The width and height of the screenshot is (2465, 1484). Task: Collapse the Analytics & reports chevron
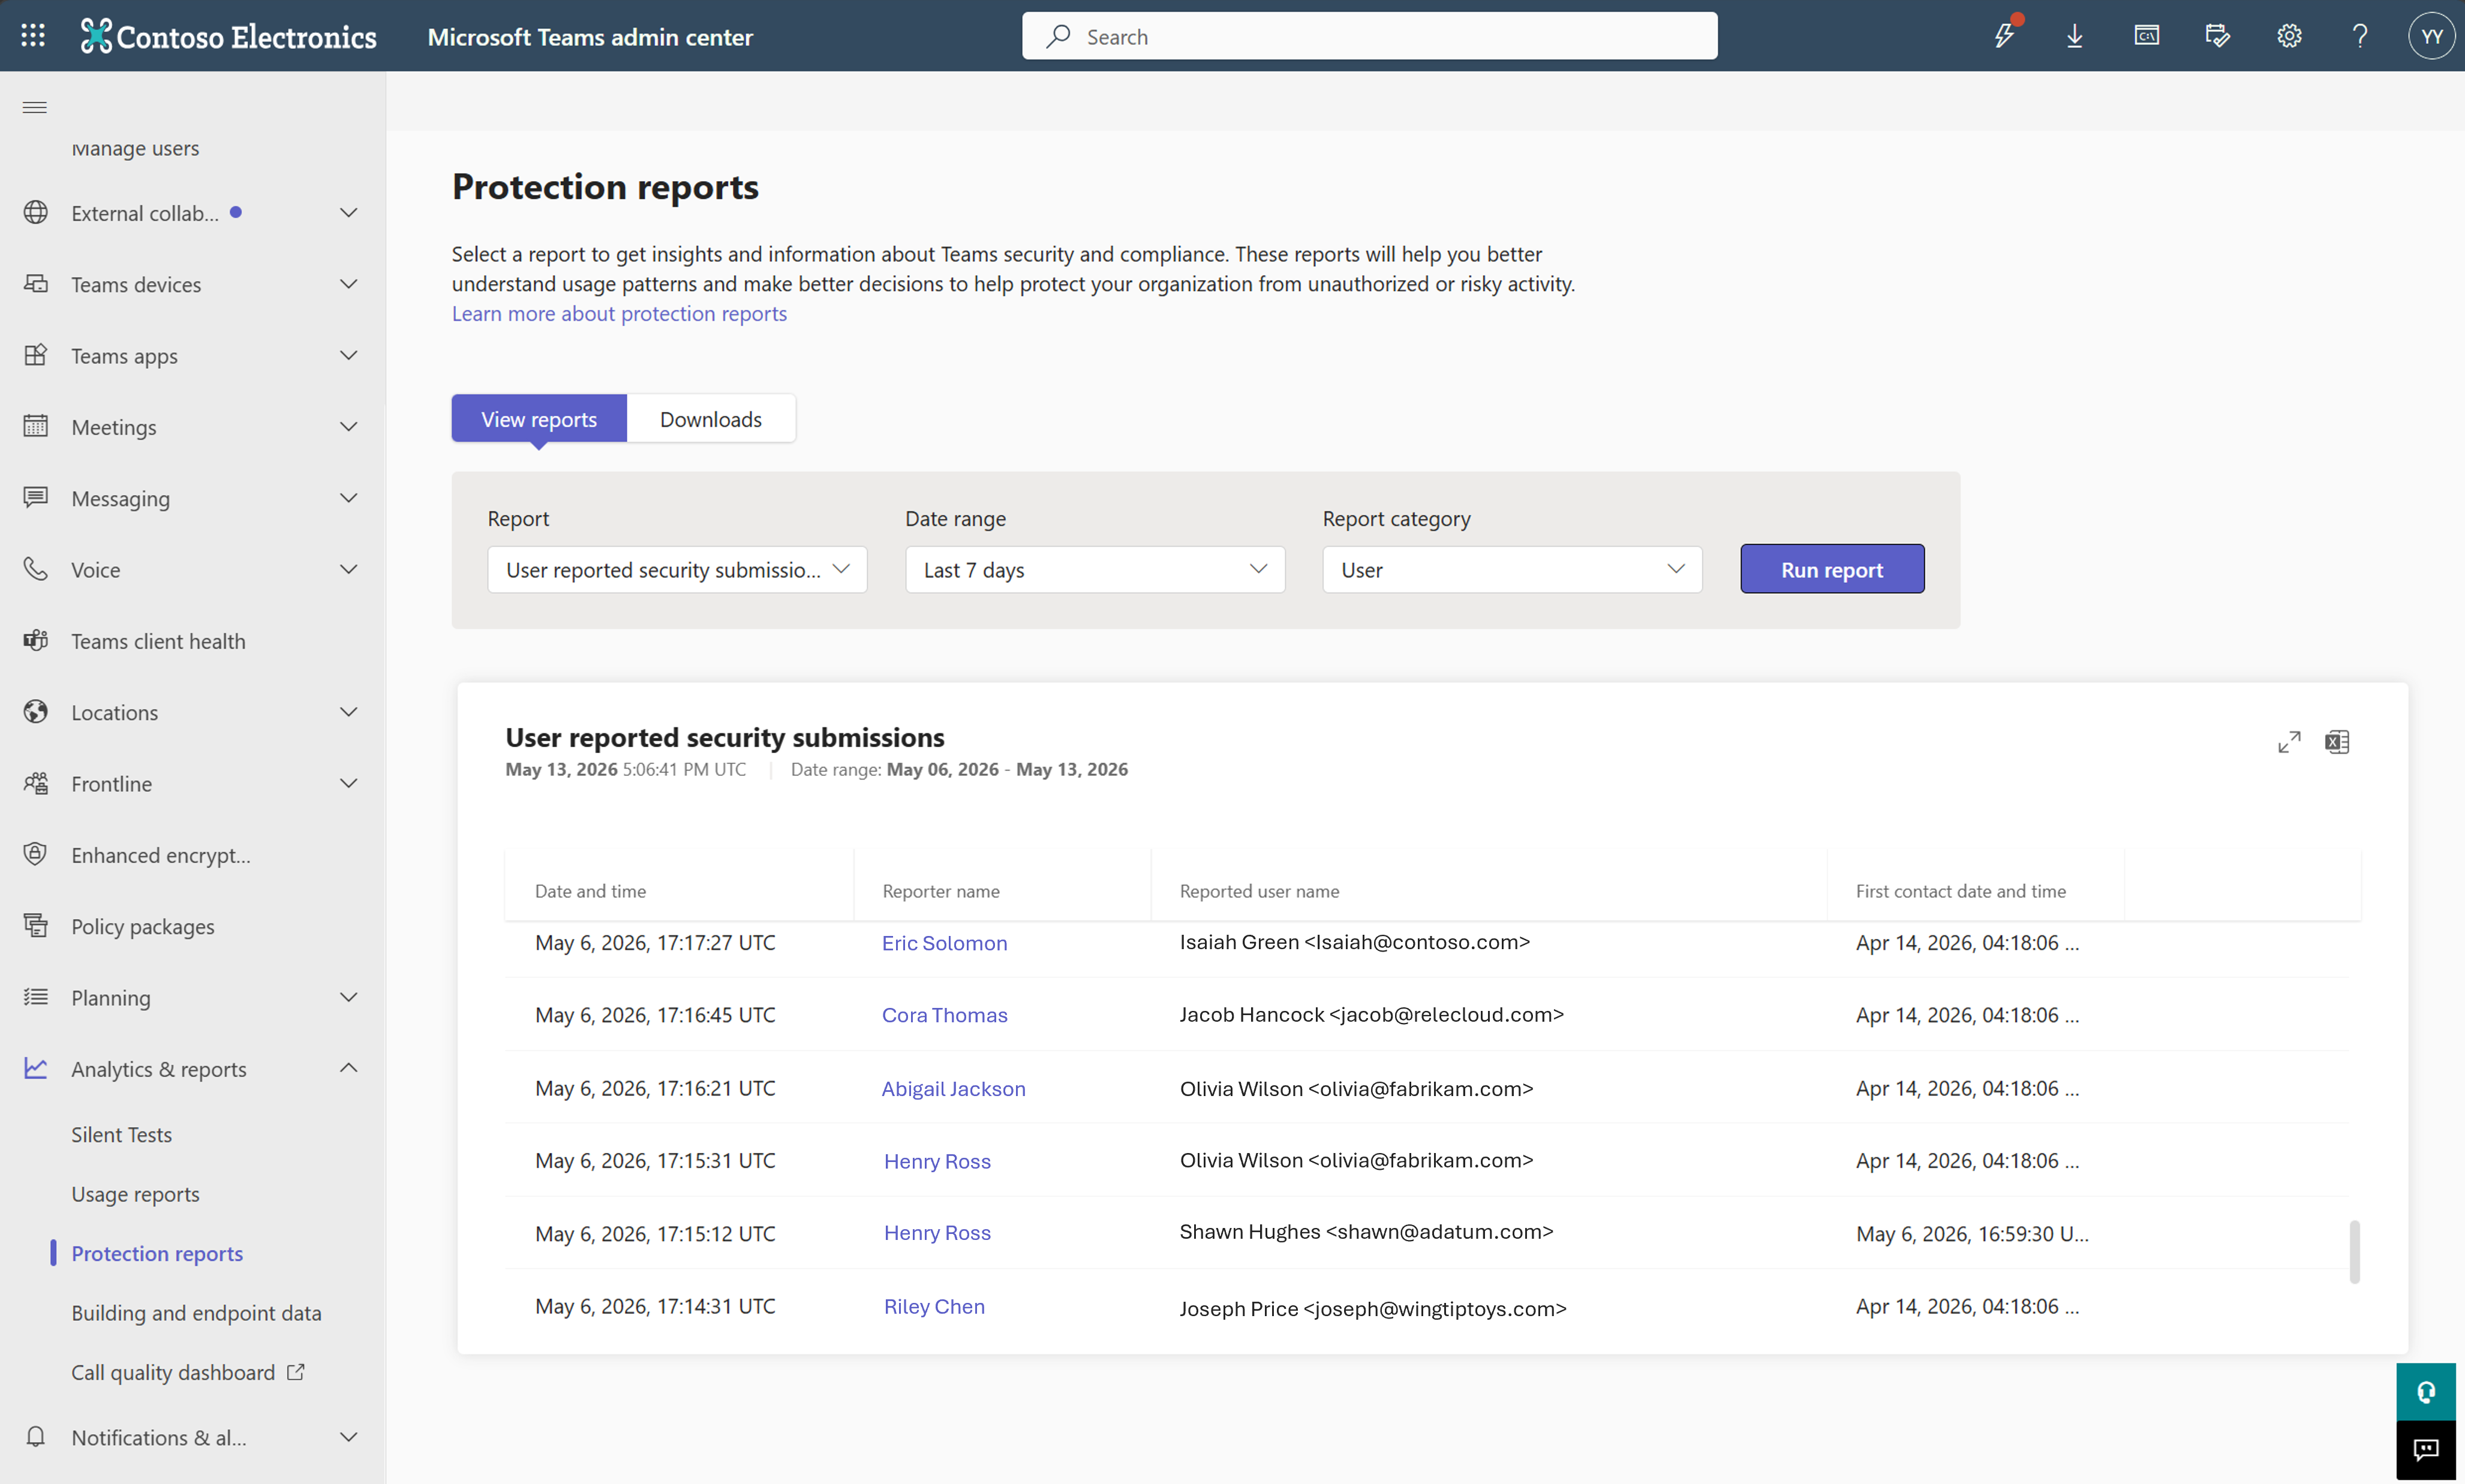(x=348, y=1068)
